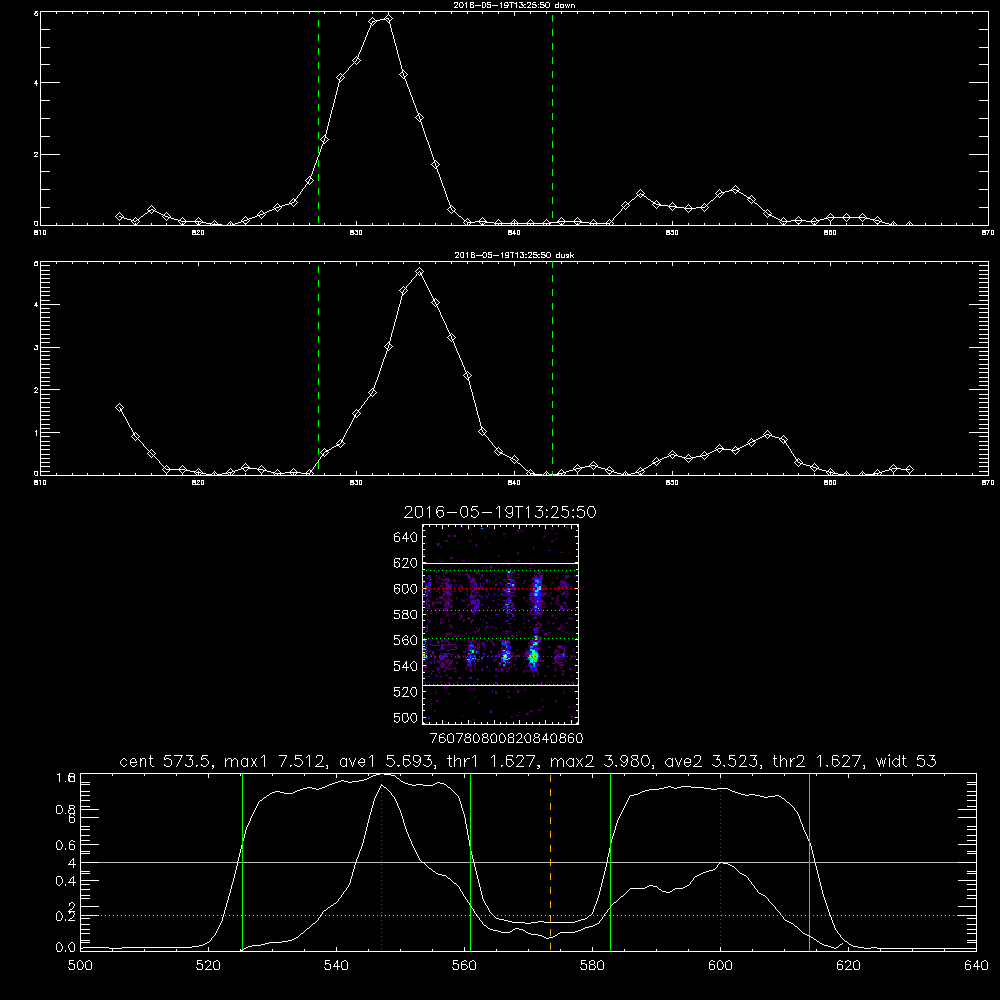
Task: Click the green vertical line near 525 in bottom plot
Action: pos(242,861)
